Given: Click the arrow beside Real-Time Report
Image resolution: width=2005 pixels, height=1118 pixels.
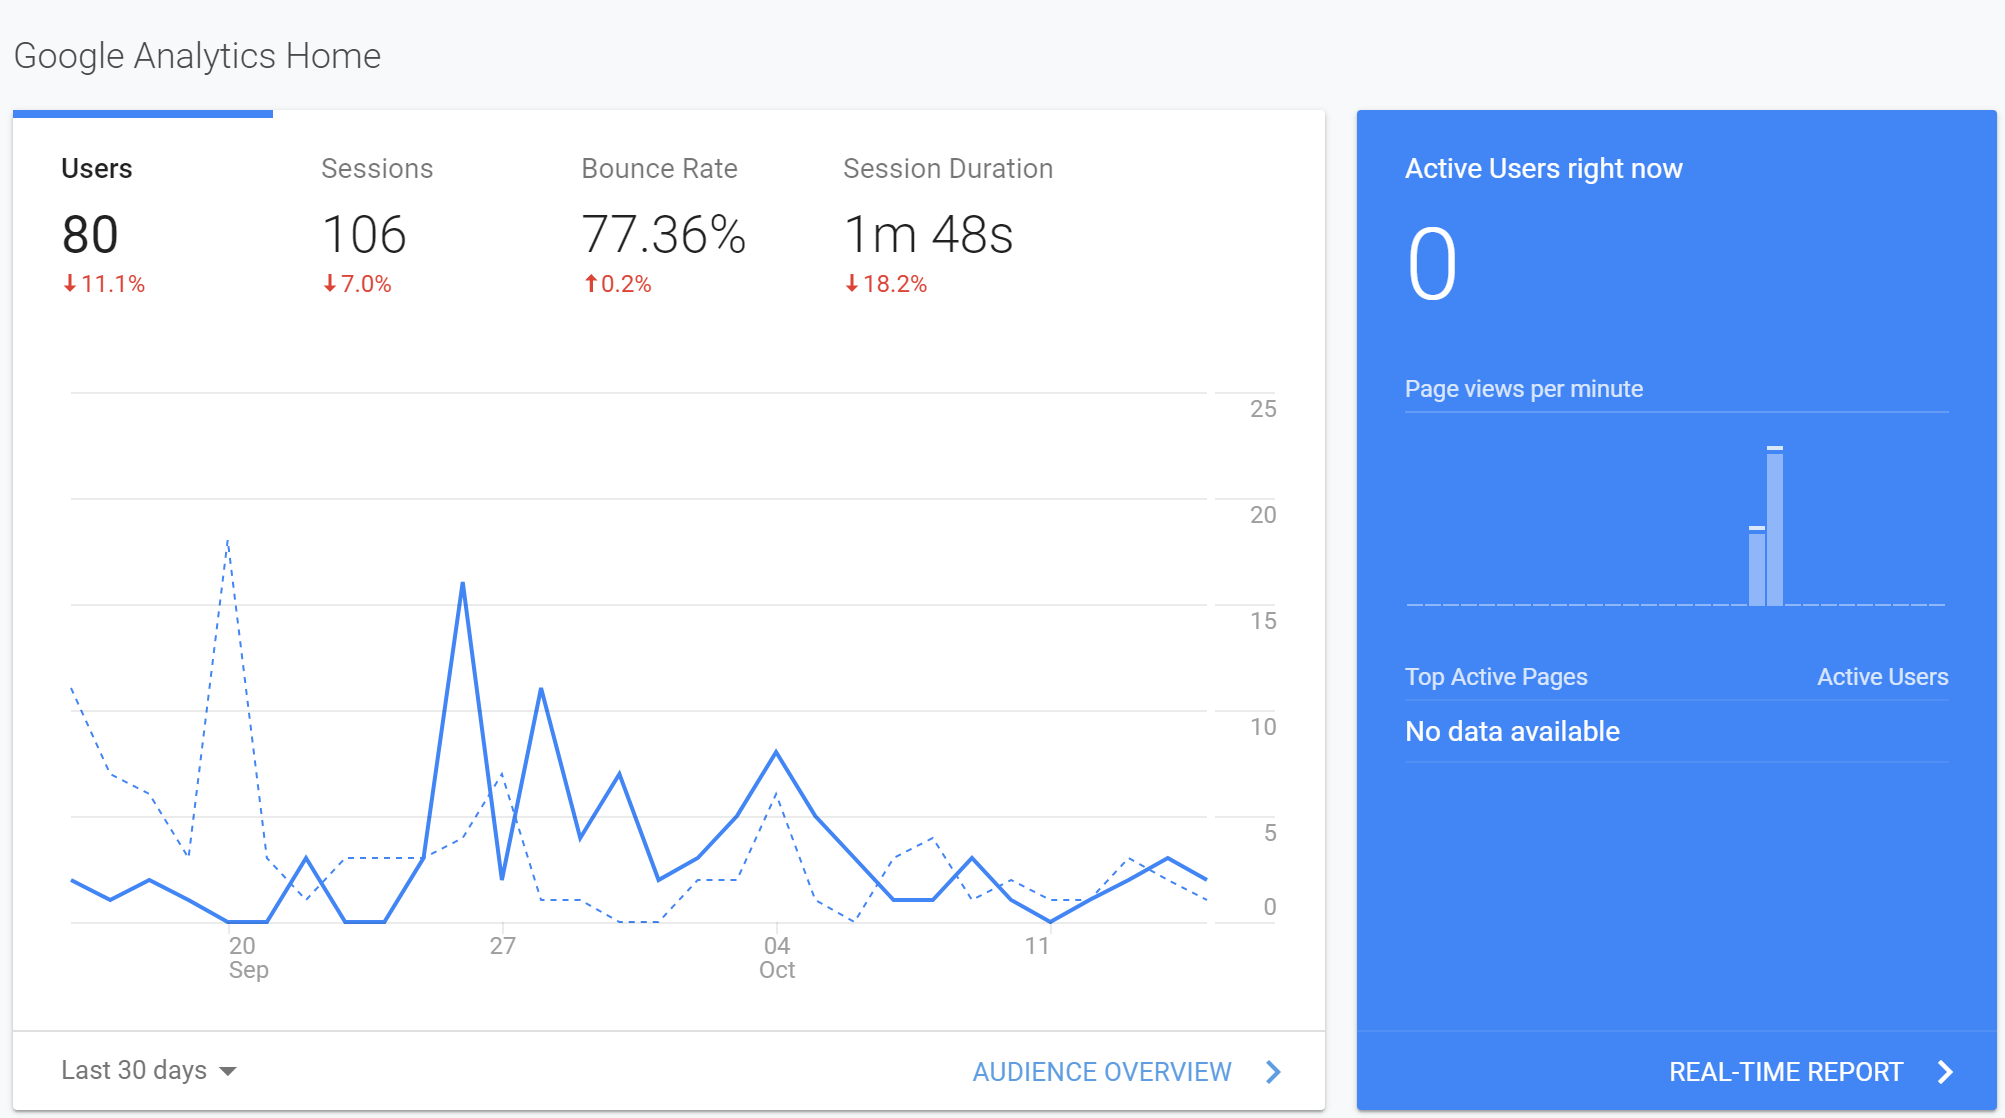Looking at the screenshot, I should point(1945,1072).
